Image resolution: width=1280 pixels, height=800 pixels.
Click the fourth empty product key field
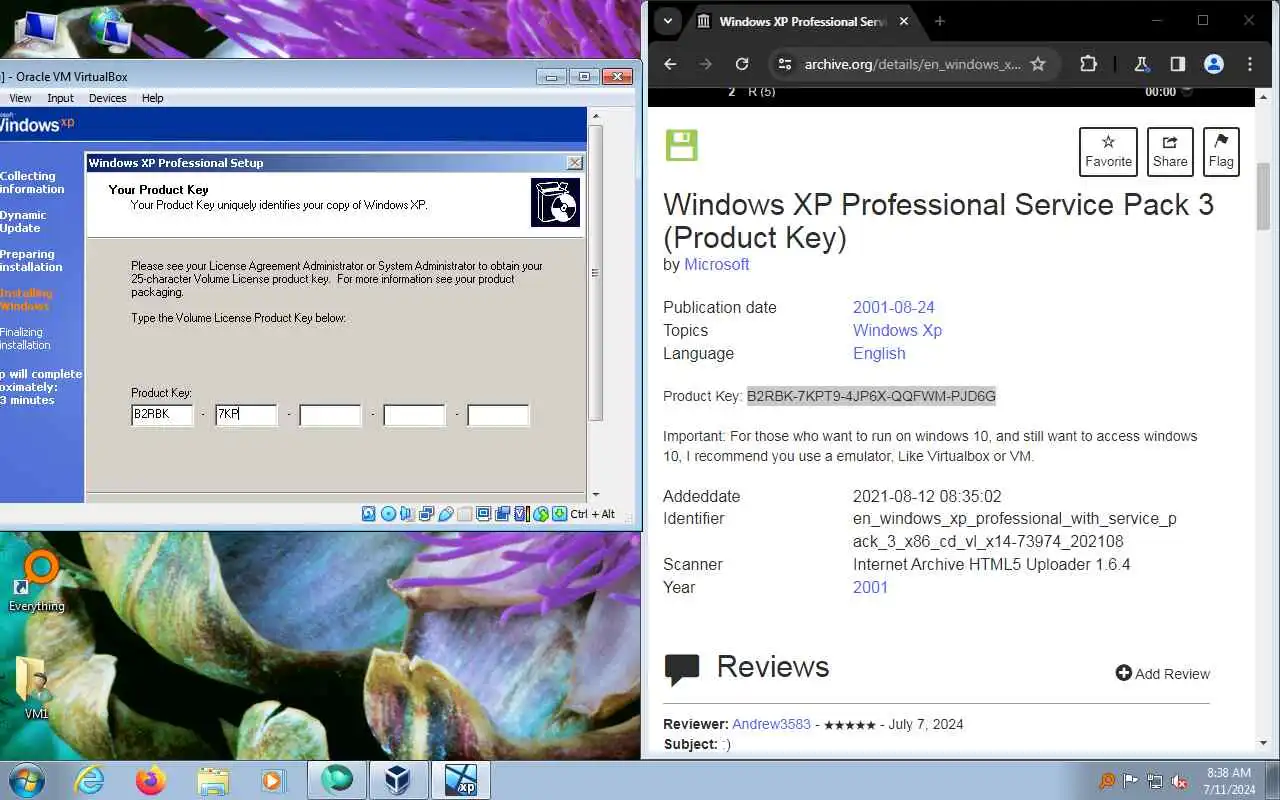[x=414, y=414]
